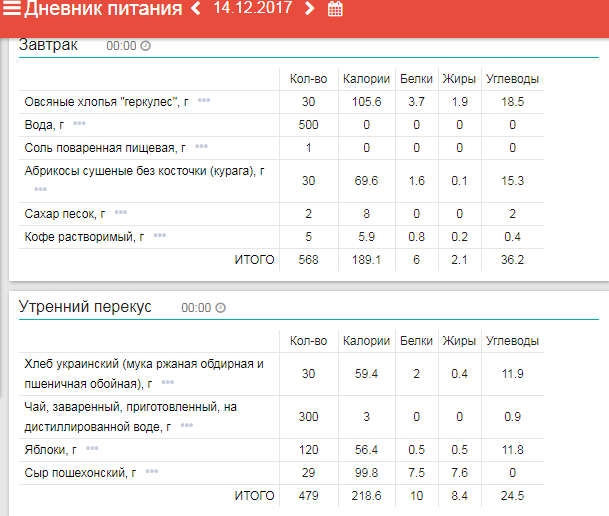Click the Завтрак time 00:00

tap(120, 46)
